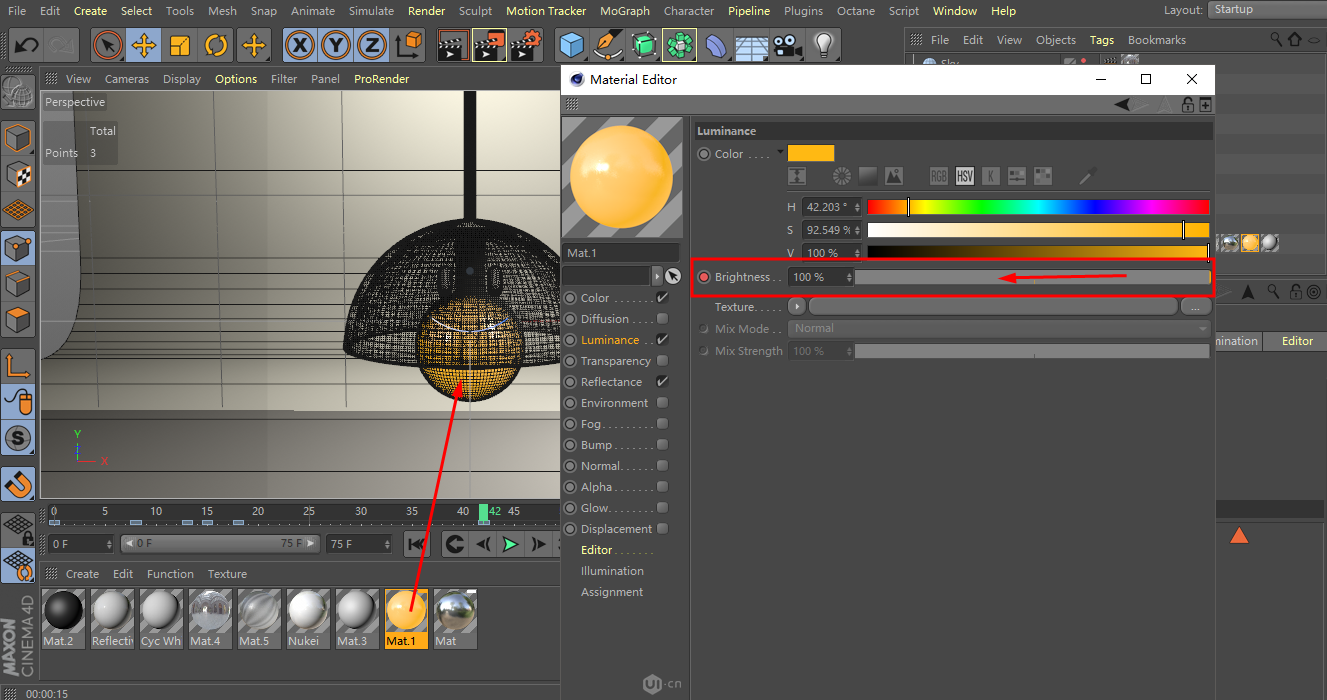Open the MoGraph menu
The width and height of the screenshot is (1327, 700).
point(624,11)
